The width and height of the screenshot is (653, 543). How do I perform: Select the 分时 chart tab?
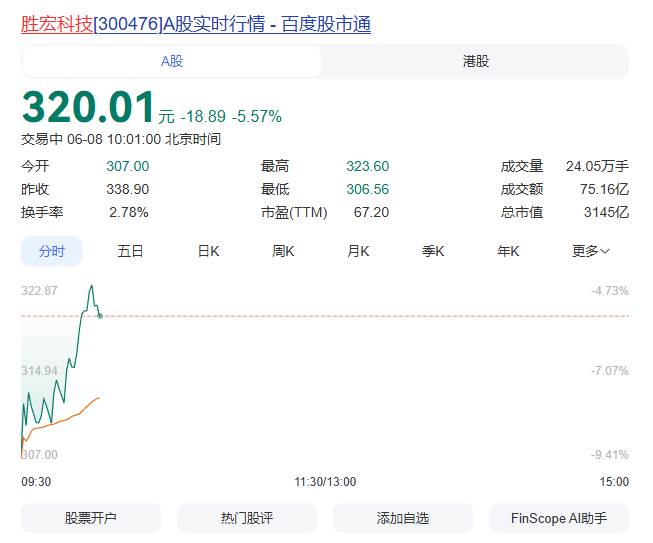(x=52, y=251)
